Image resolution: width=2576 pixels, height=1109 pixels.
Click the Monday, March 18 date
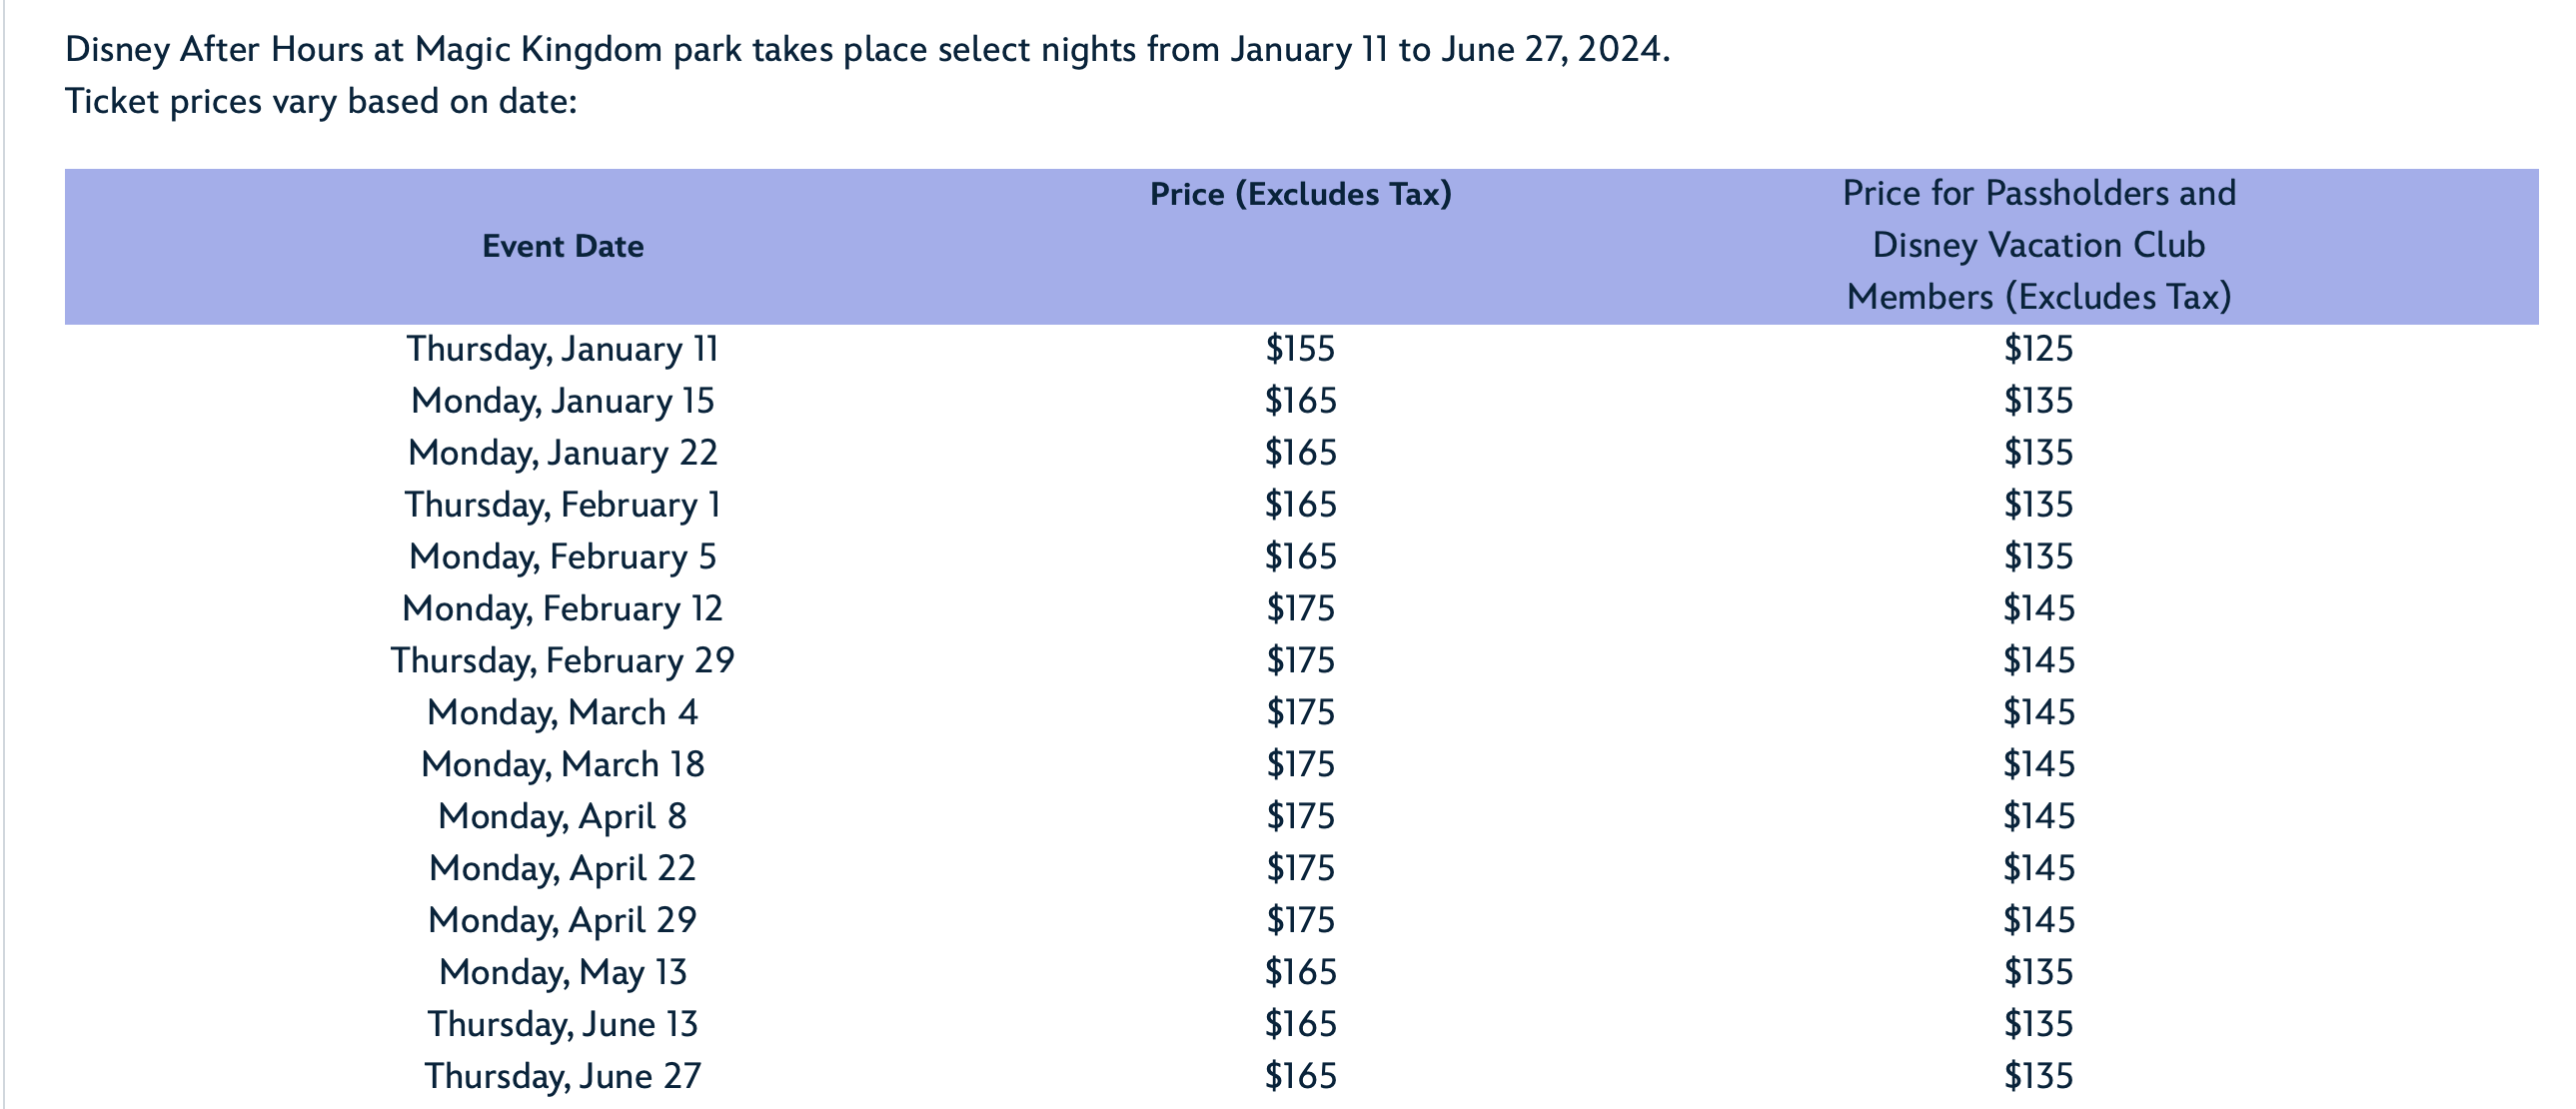coord(562,765)
